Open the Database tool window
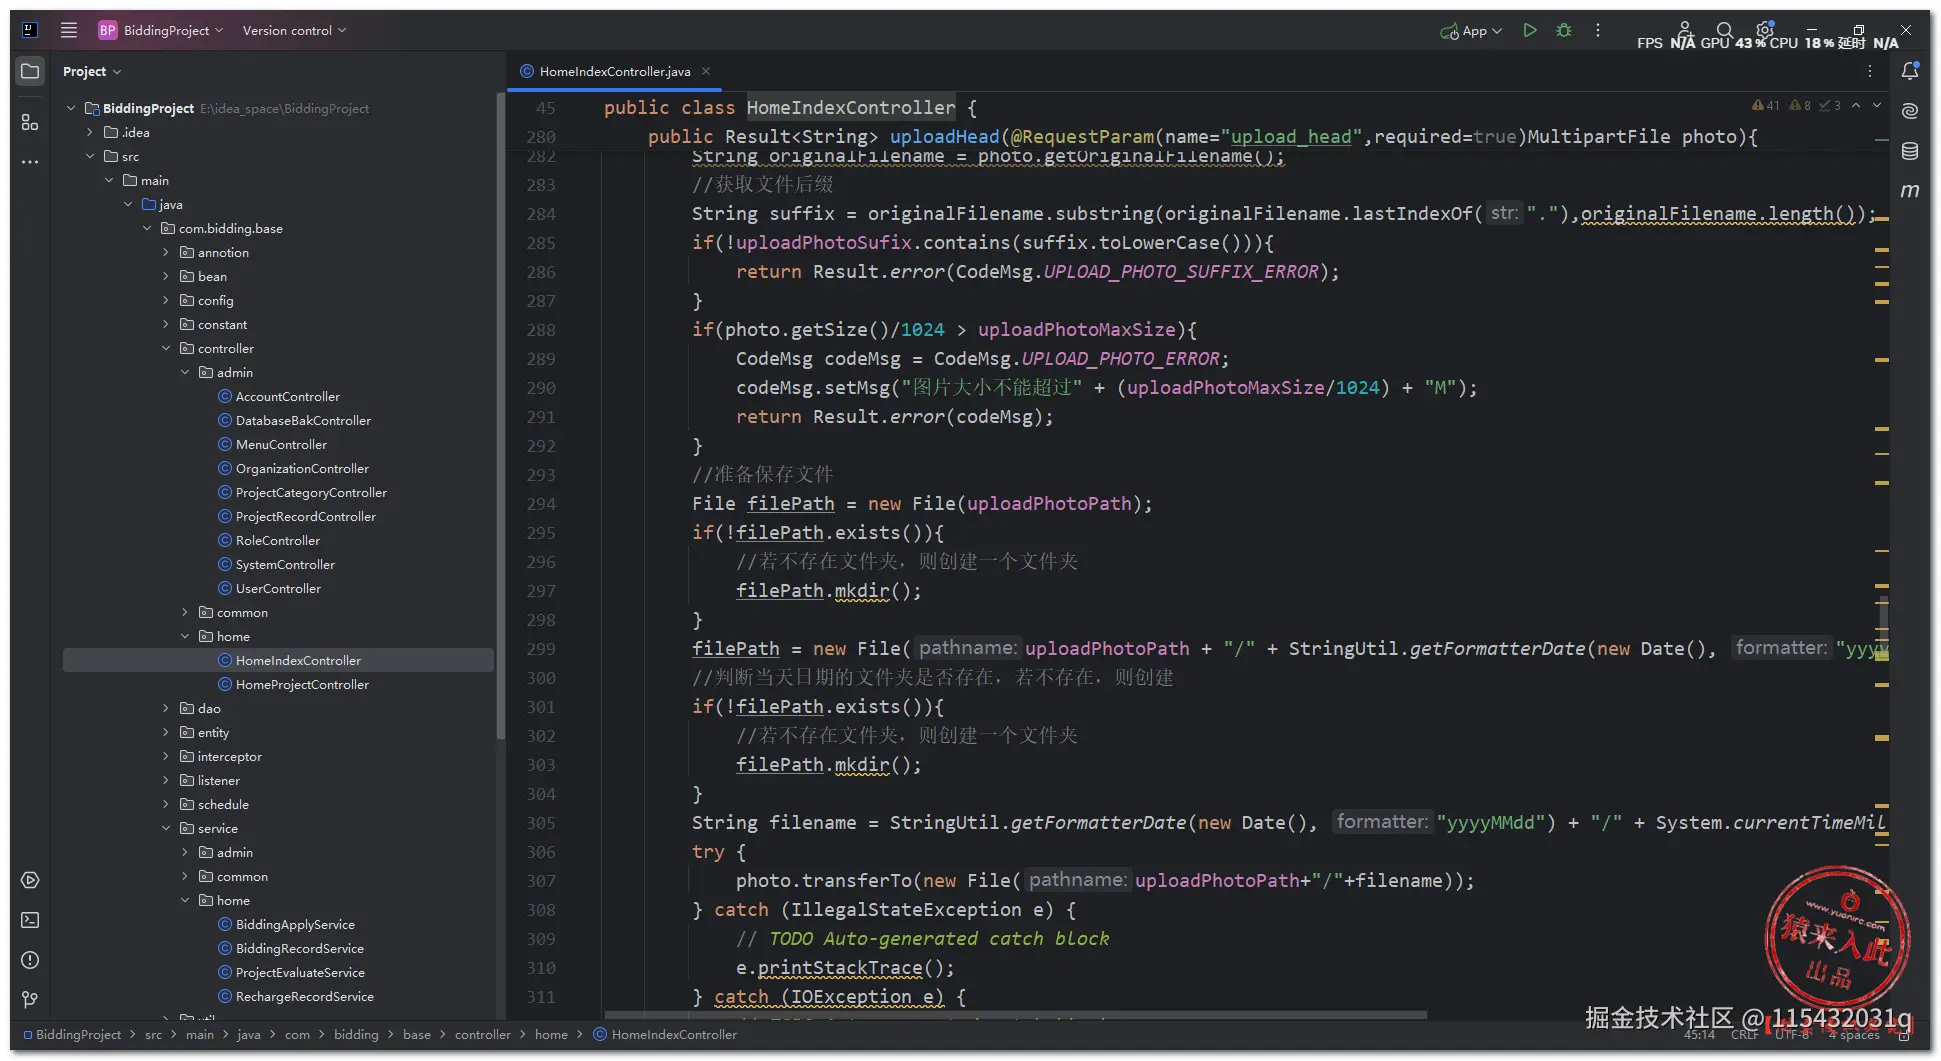Screen dimensions: 1941x1061 click(1910, 151)
